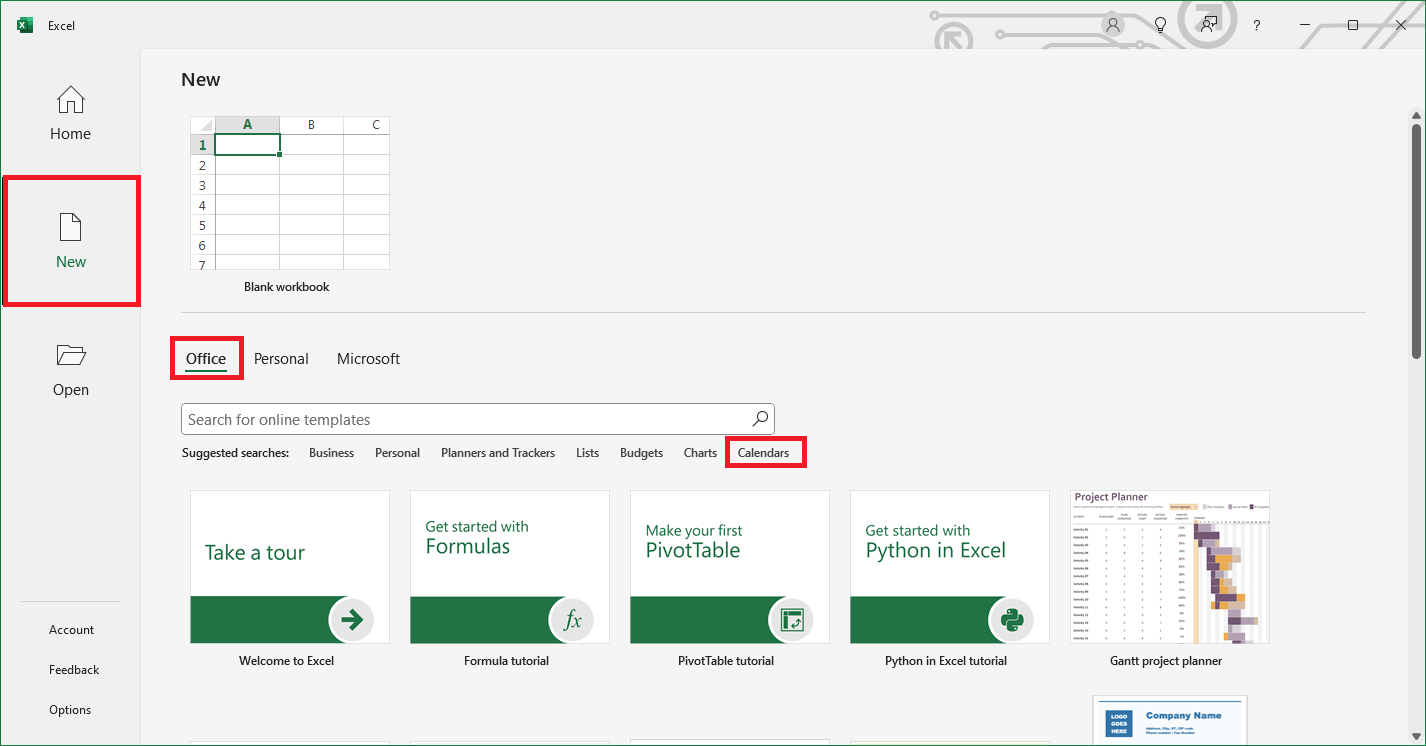Switch to the Personal templates tab
The width and height of the screenshot is (1426, 746).
pos(281,359)
